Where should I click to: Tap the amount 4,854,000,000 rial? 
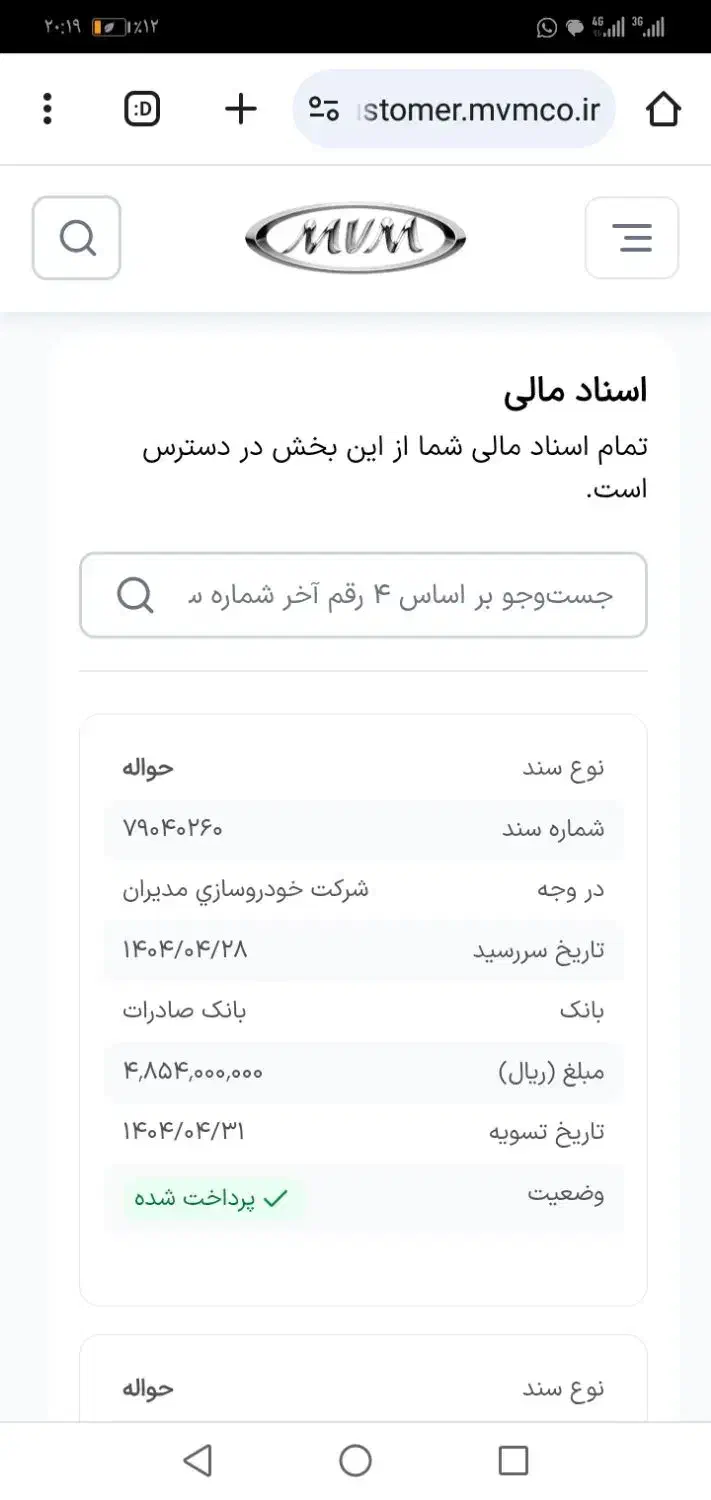coord(193,1071)
